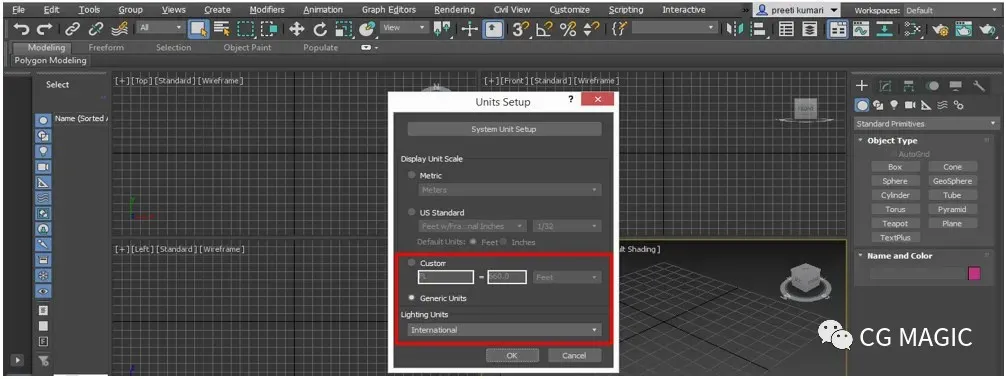Click Select and Manipulate crosshair icon
The width and height of the screenshot is (1006, 379).
pyautogui.click(x=469, y=29)
